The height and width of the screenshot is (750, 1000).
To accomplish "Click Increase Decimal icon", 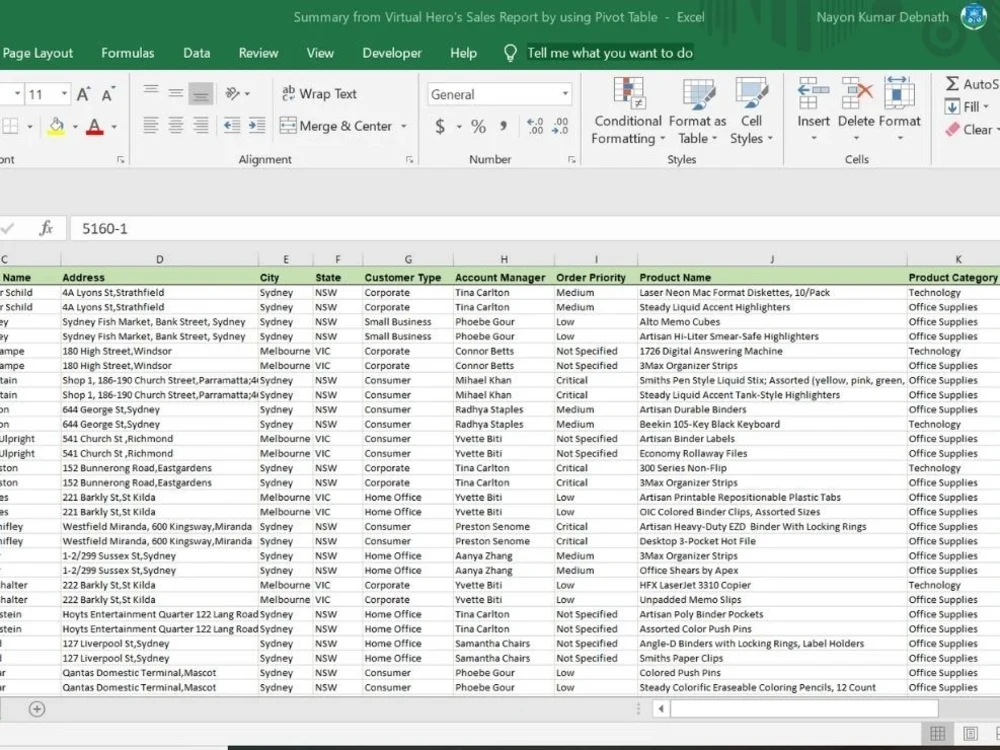I will coord(534,126).
